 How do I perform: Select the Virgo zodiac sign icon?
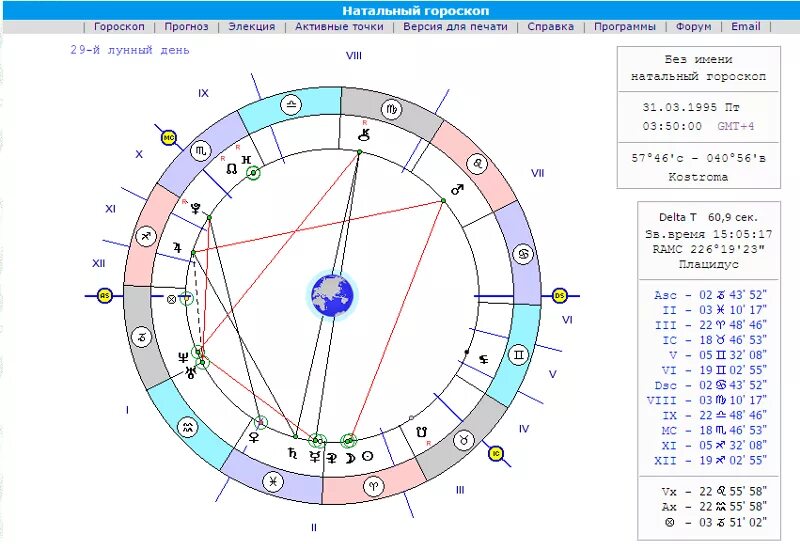point(391,109)
